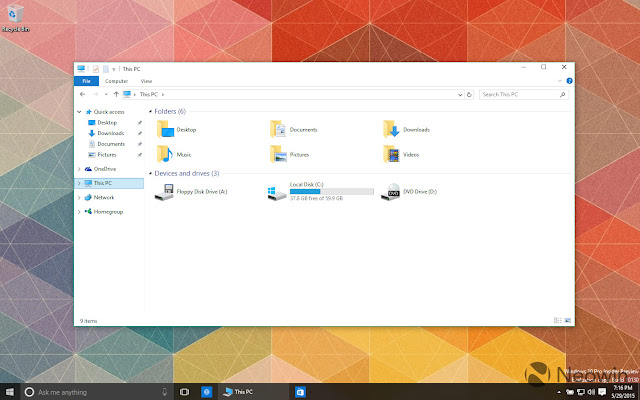Go up one level with Up arrow
Viewport: 640px width, 400px height.
pyautogui.click(x=116, y=94)
